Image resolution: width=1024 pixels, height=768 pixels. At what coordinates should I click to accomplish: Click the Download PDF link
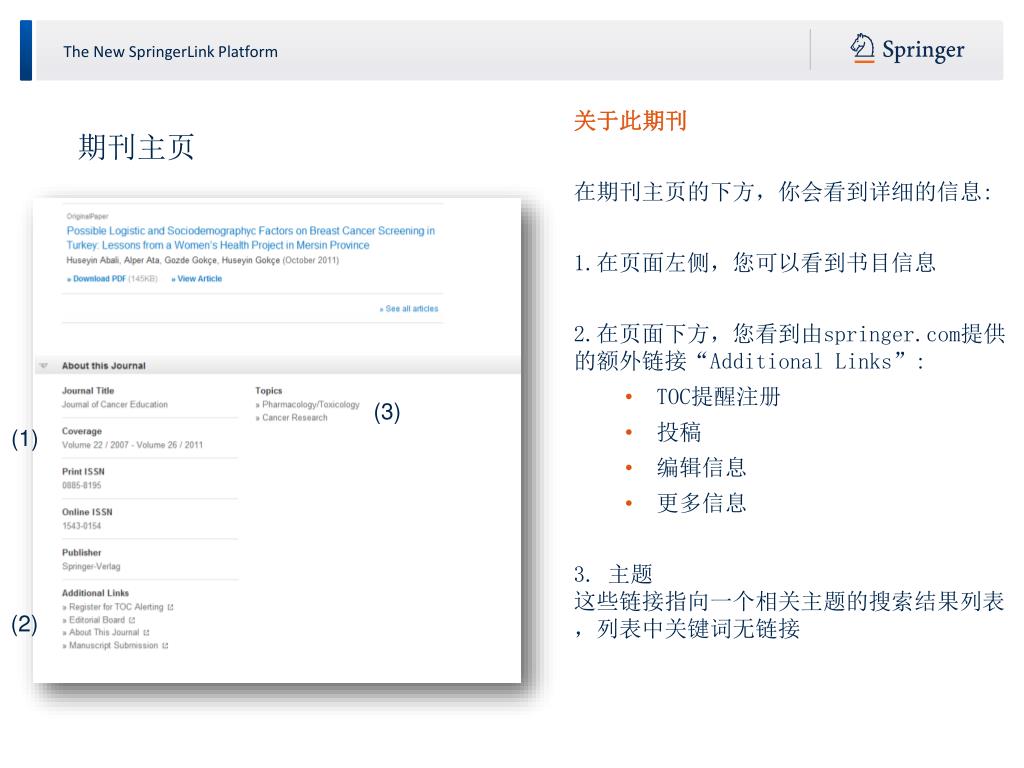pos(97,279)
